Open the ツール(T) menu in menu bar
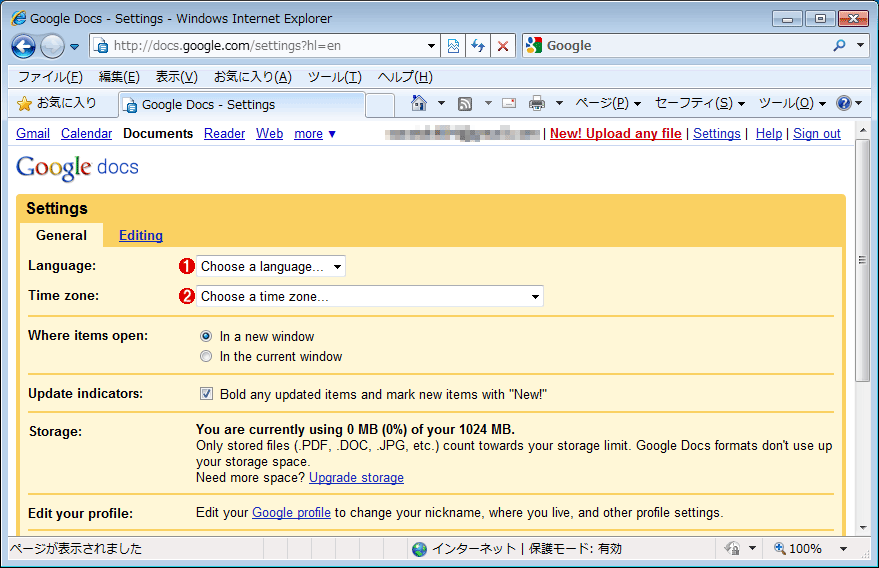The height and width of the screenshot is (568, 879). tap(335, 77)
